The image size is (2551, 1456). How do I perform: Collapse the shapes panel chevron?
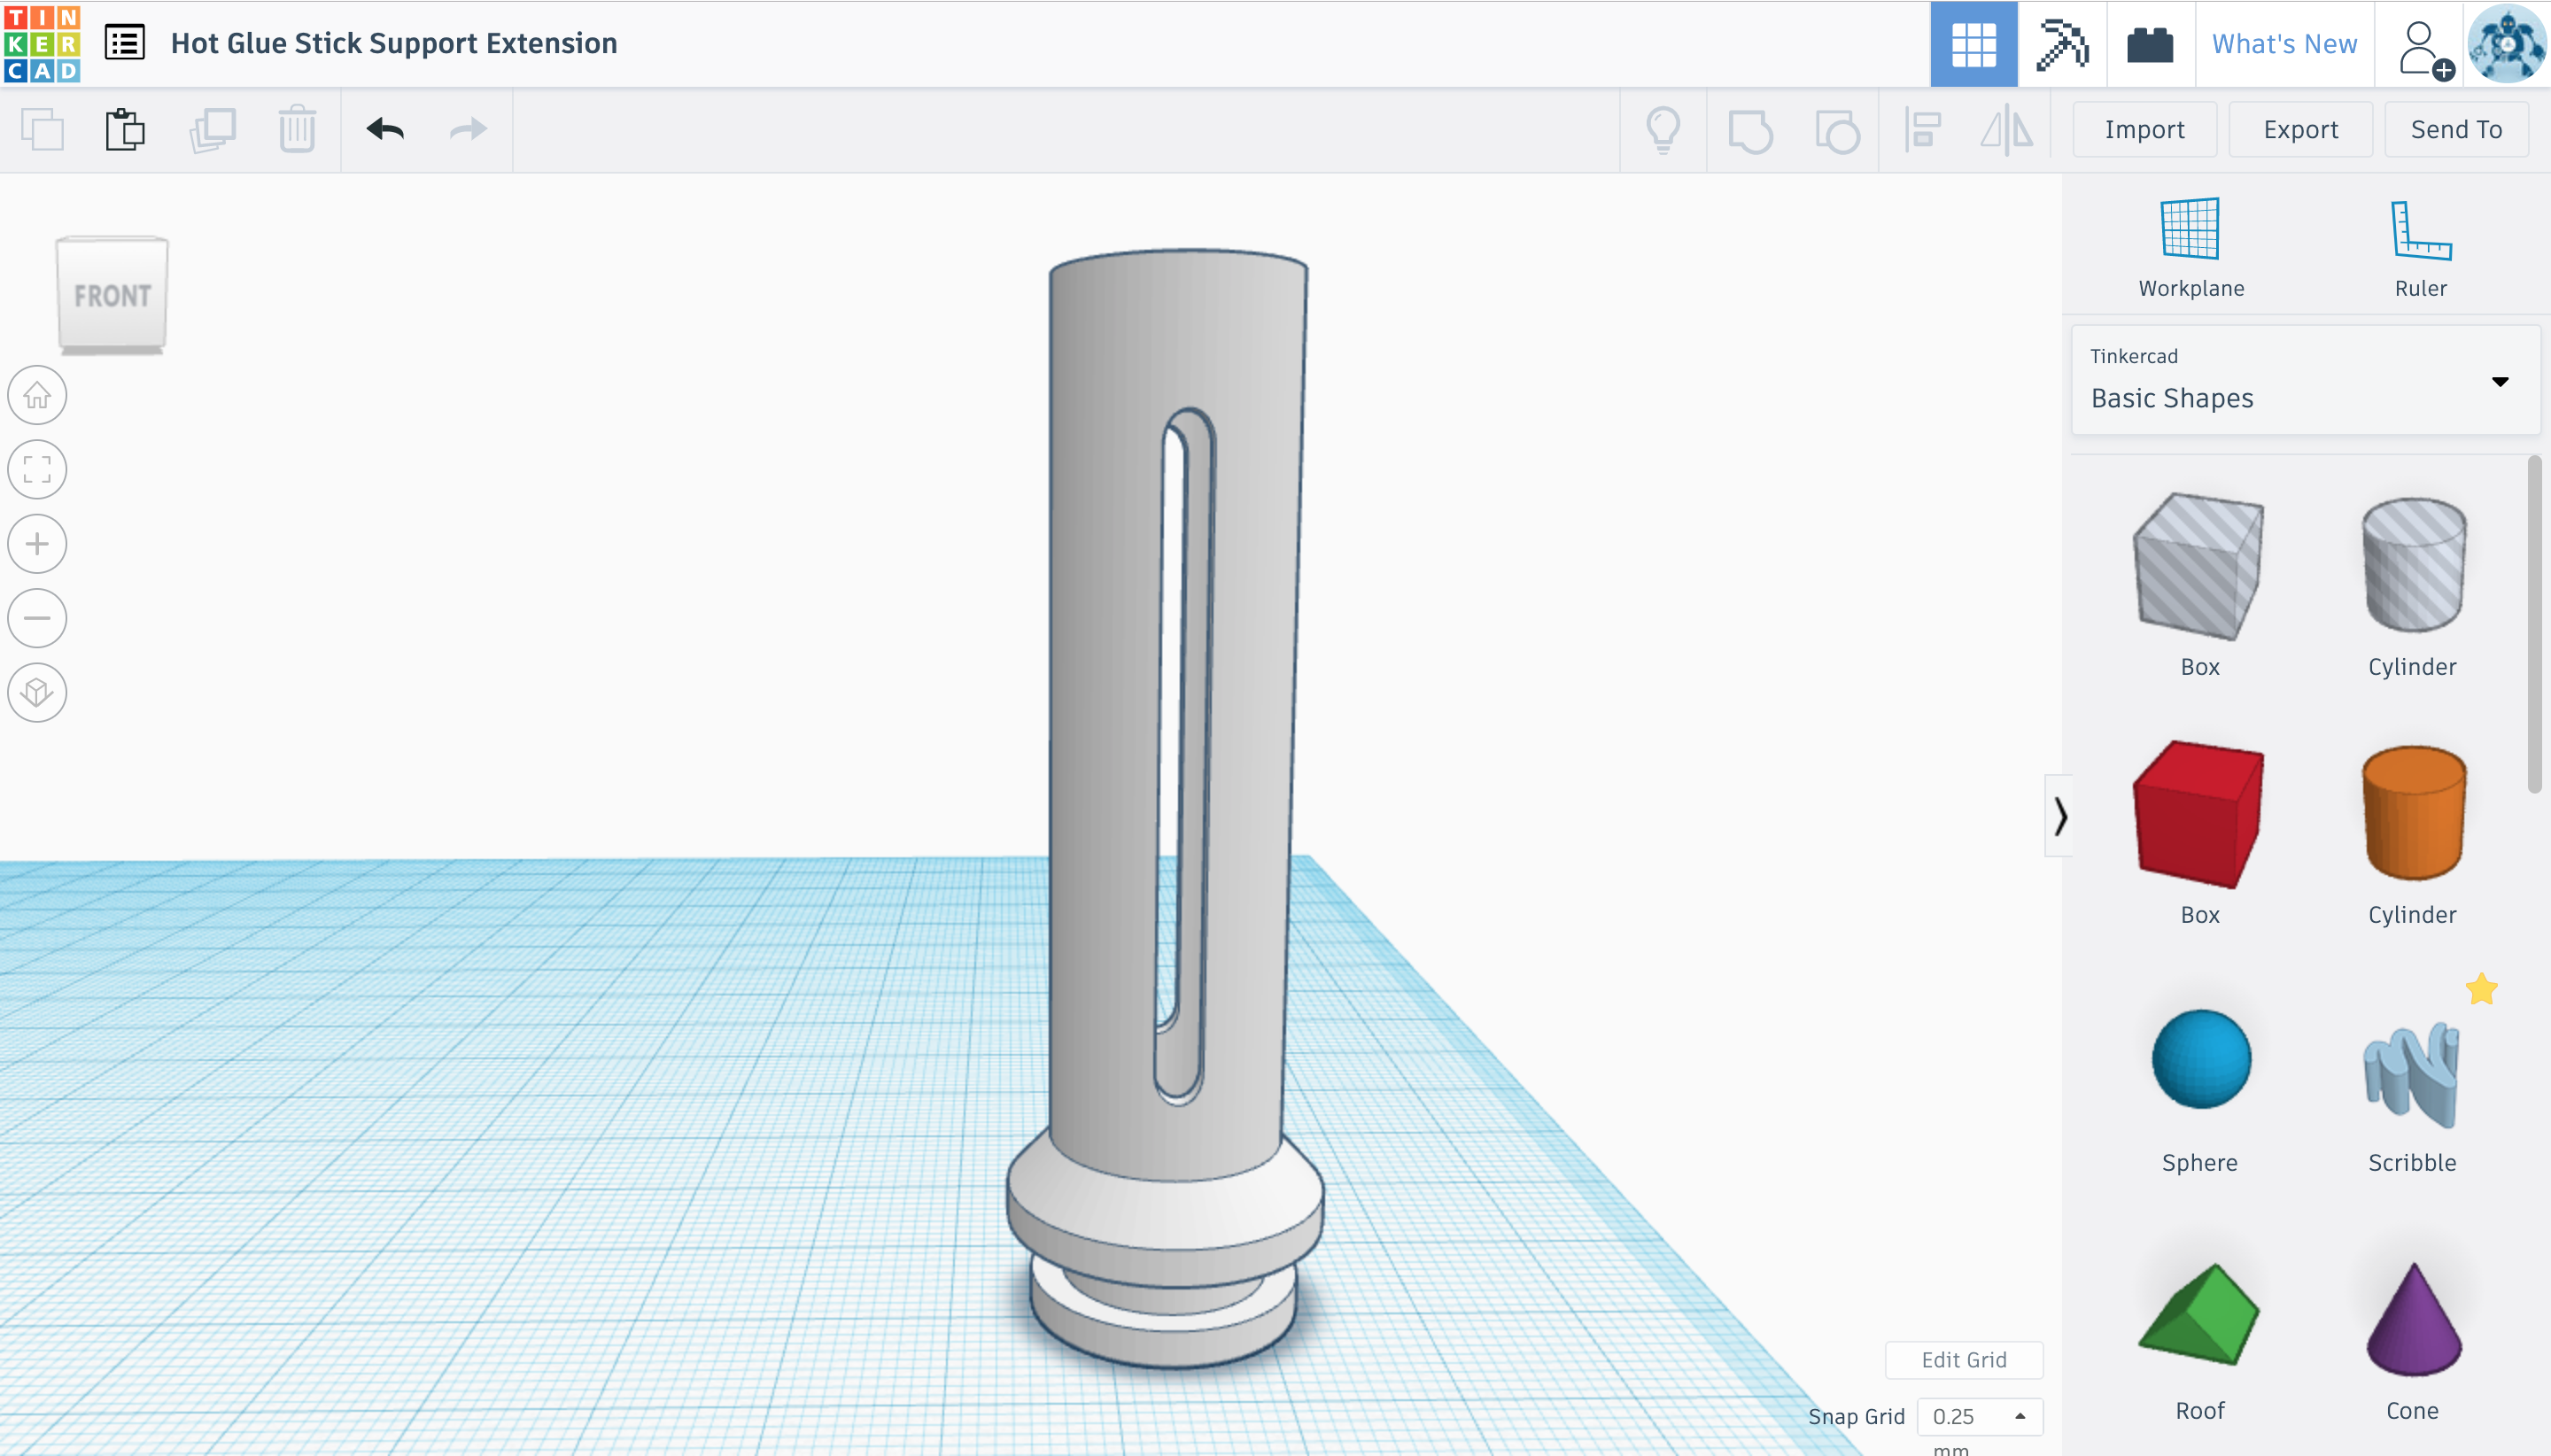coord(2059,816)
